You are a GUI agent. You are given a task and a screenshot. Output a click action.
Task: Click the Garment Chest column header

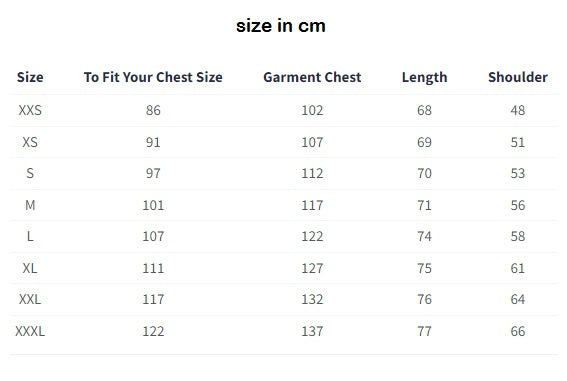[x=312, y=77]
